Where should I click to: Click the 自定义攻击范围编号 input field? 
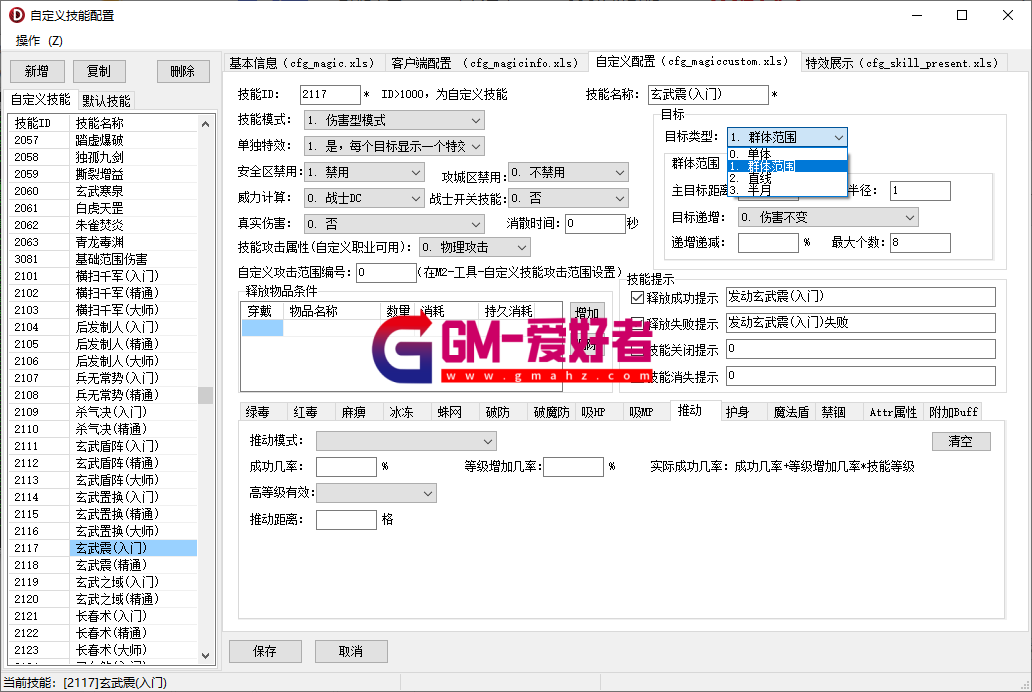(386, 273)
